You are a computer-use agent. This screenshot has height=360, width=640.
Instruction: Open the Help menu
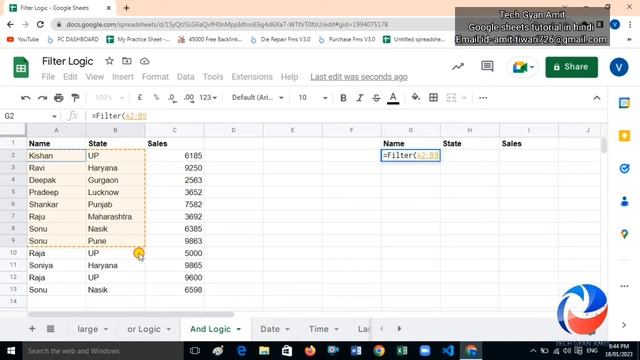click(289, 77)
